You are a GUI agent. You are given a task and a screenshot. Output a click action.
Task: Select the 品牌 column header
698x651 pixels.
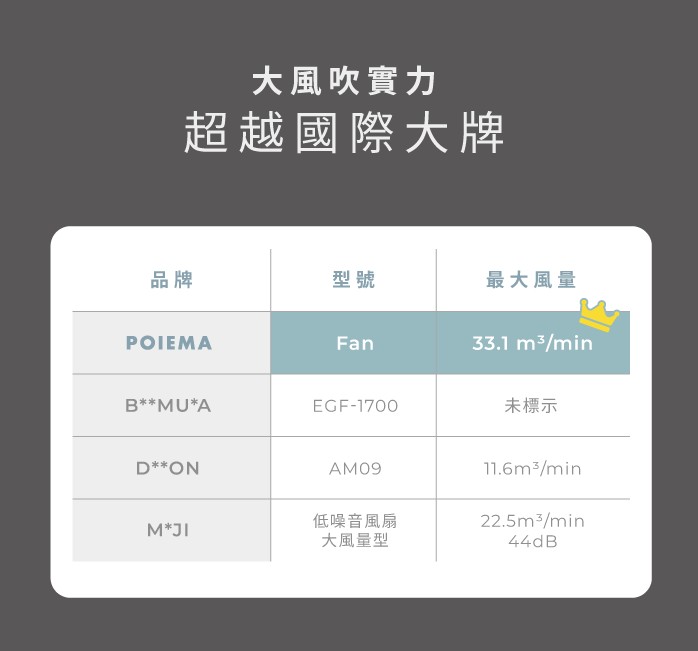point(171,280)
